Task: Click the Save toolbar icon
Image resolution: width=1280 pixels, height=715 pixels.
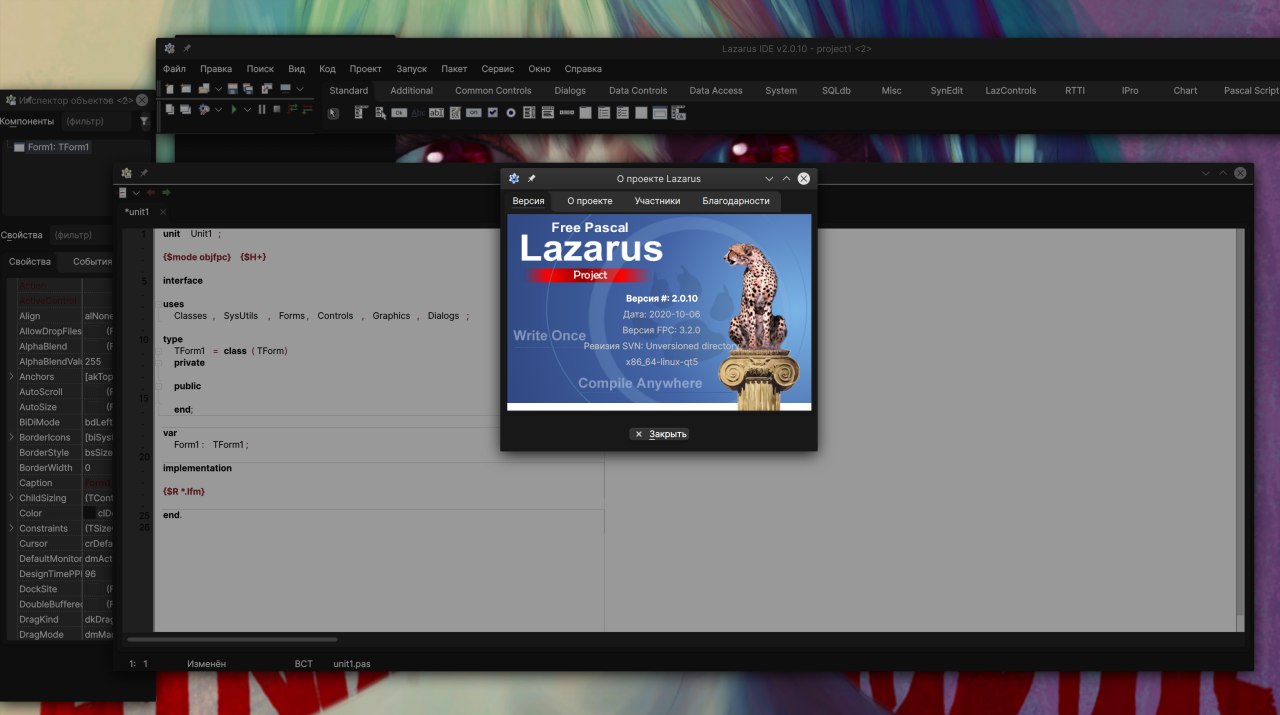Action: [x=233, y=89]
